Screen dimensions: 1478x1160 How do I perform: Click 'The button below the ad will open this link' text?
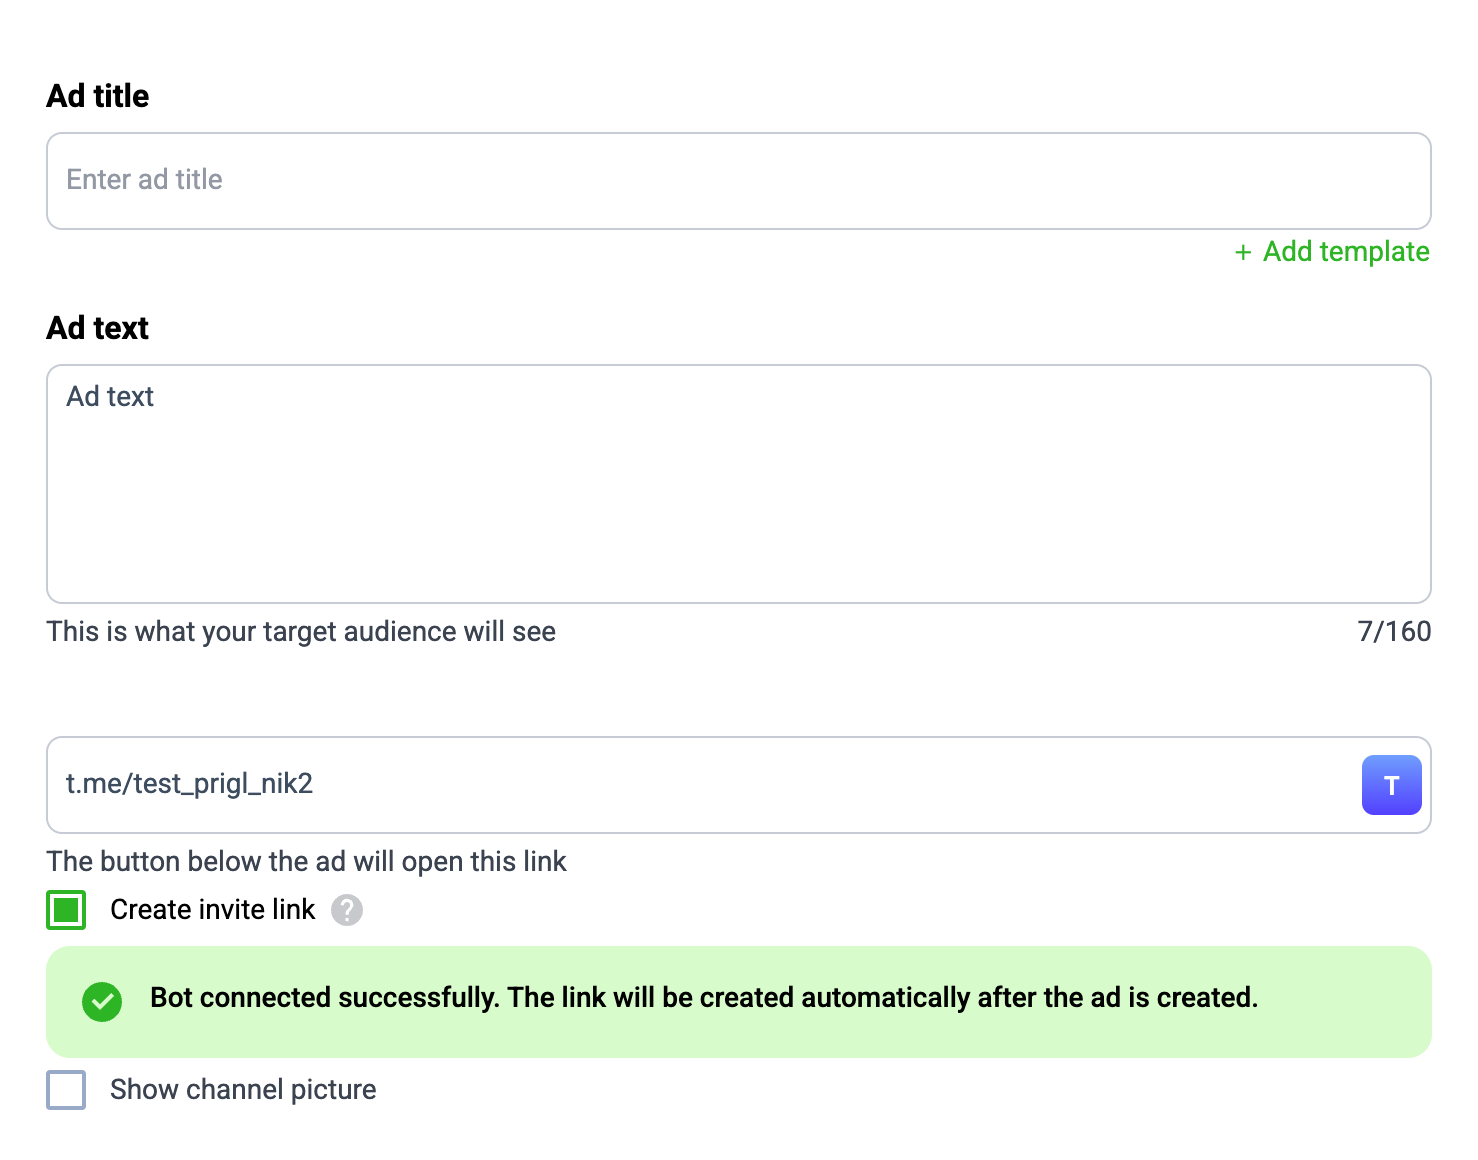coord(306,861)
